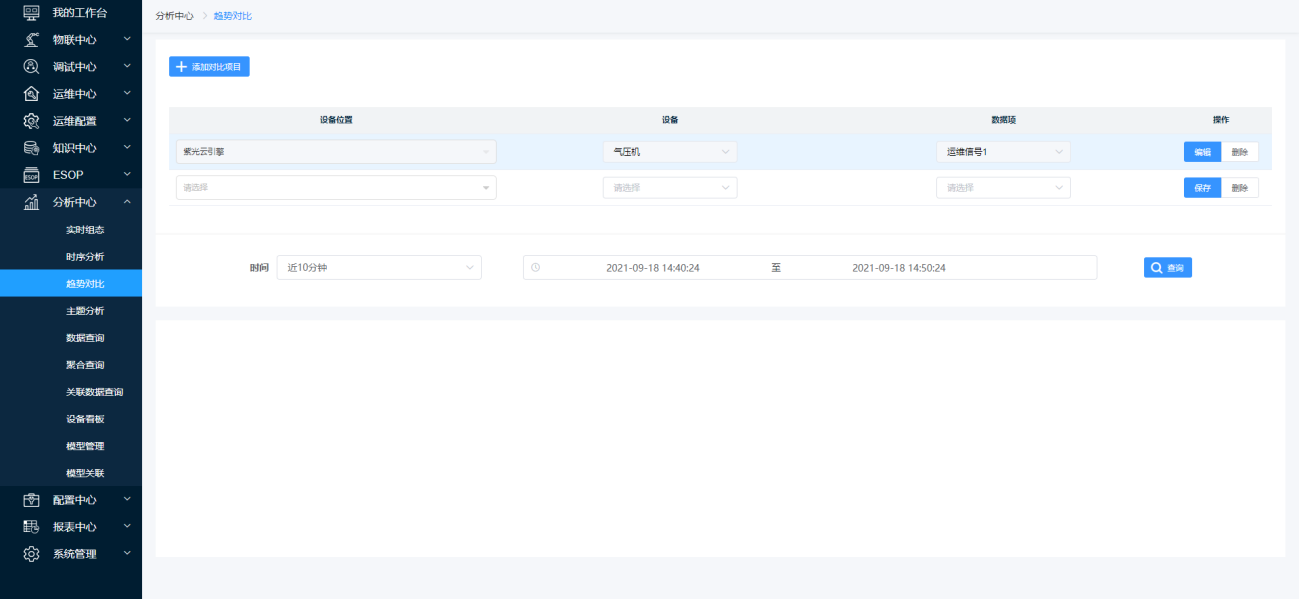Click the 添加对比项目 button
The height and width of the screenshot is (599, 1299).
(x=209, y=67)
